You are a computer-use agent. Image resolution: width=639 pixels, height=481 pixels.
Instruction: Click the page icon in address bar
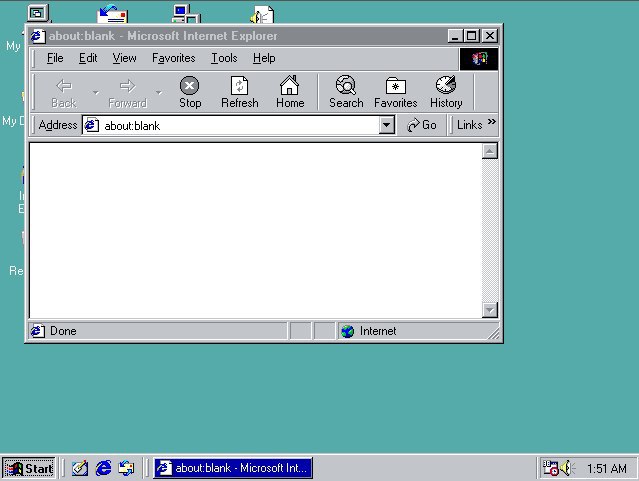tap(91, 125)
